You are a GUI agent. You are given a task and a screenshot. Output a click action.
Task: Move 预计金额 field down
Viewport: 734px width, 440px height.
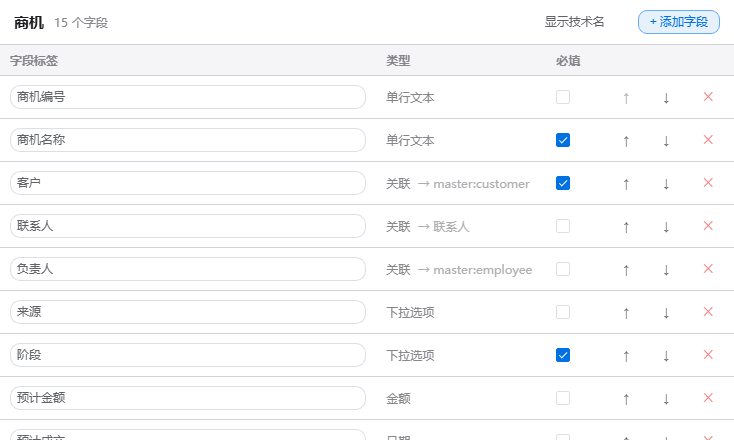666,399
